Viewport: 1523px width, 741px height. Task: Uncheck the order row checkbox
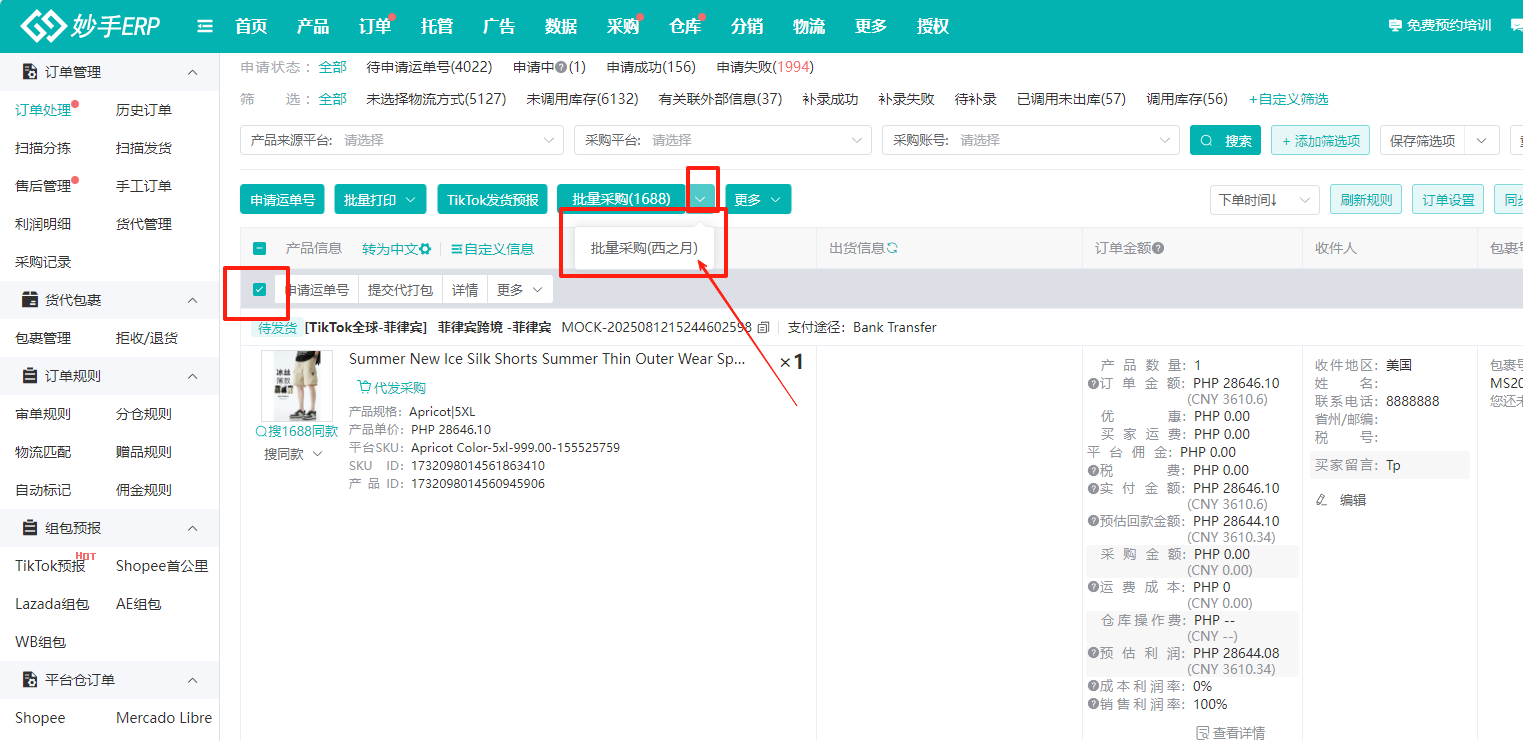pos(259,289)
